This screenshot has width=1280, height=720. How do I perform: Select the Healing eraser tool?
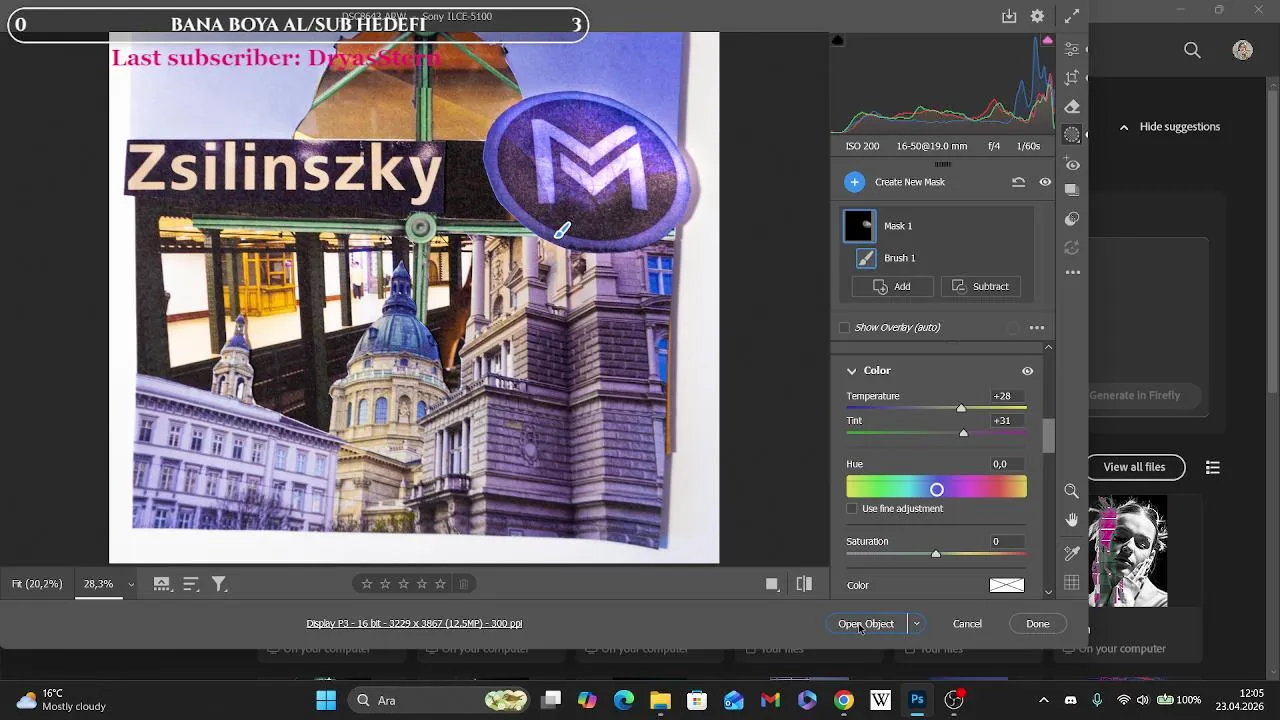click(x=1072, y=107)
